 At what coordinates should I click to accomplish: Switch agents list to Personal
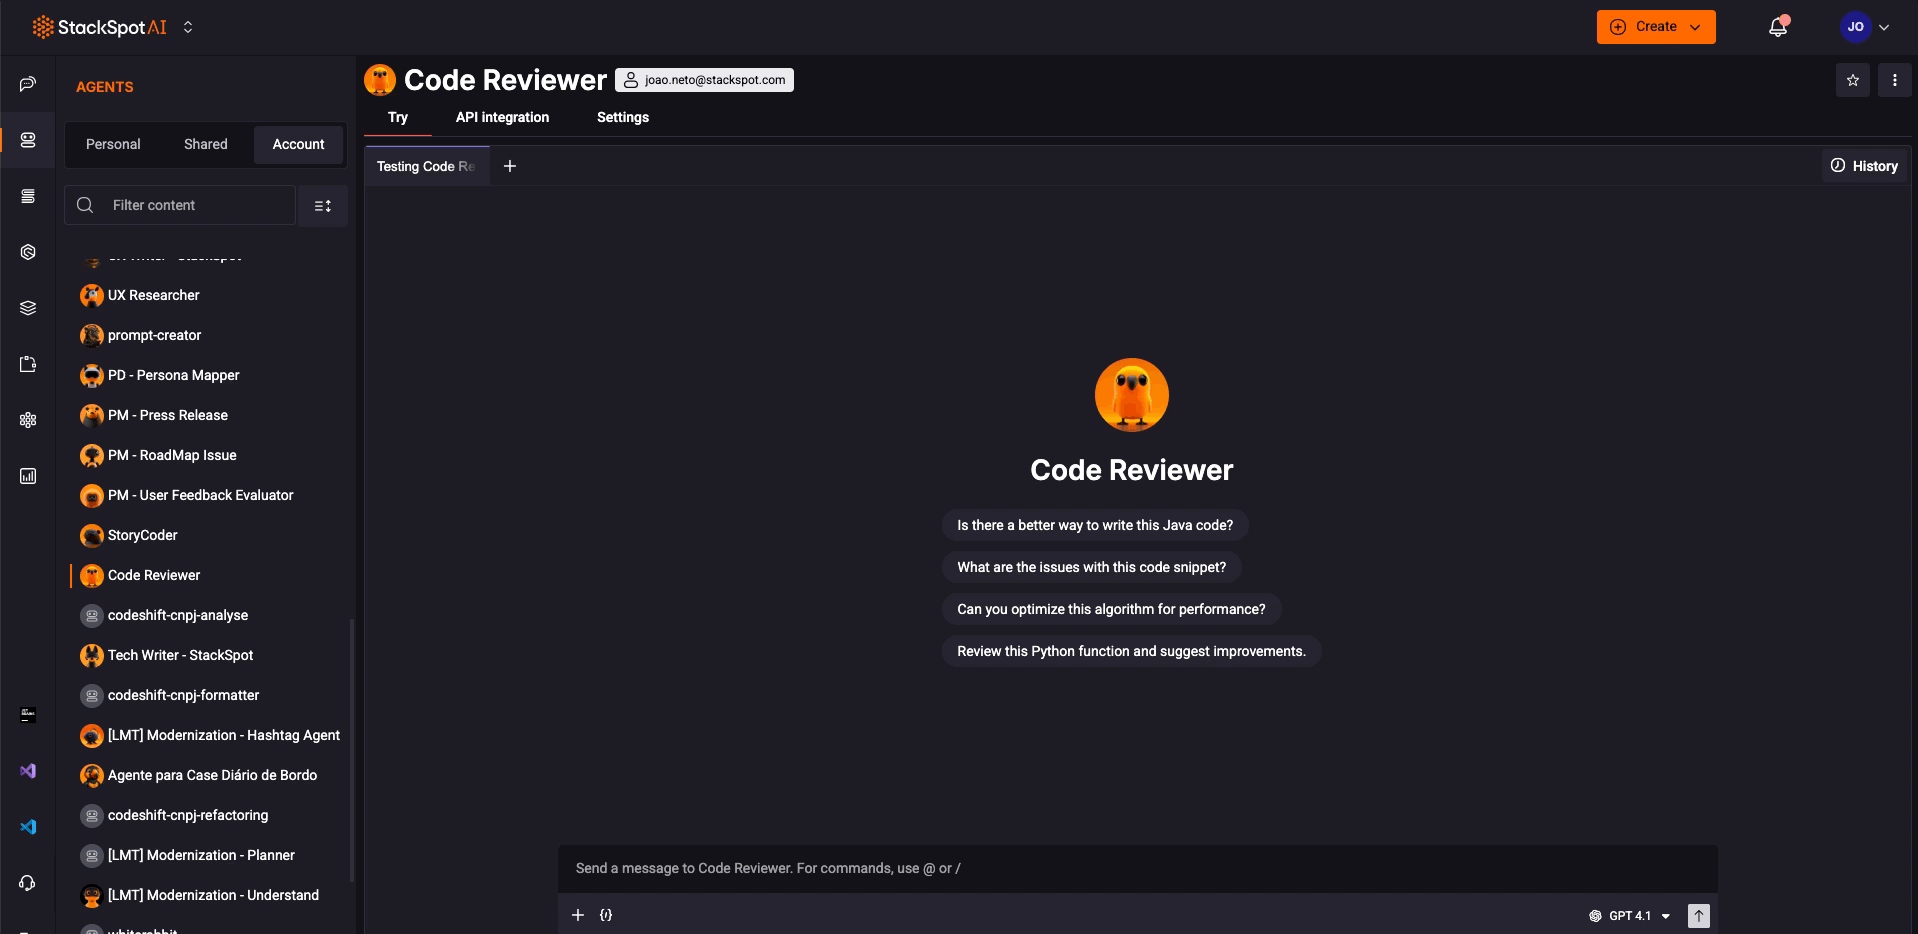pos(113,144)
